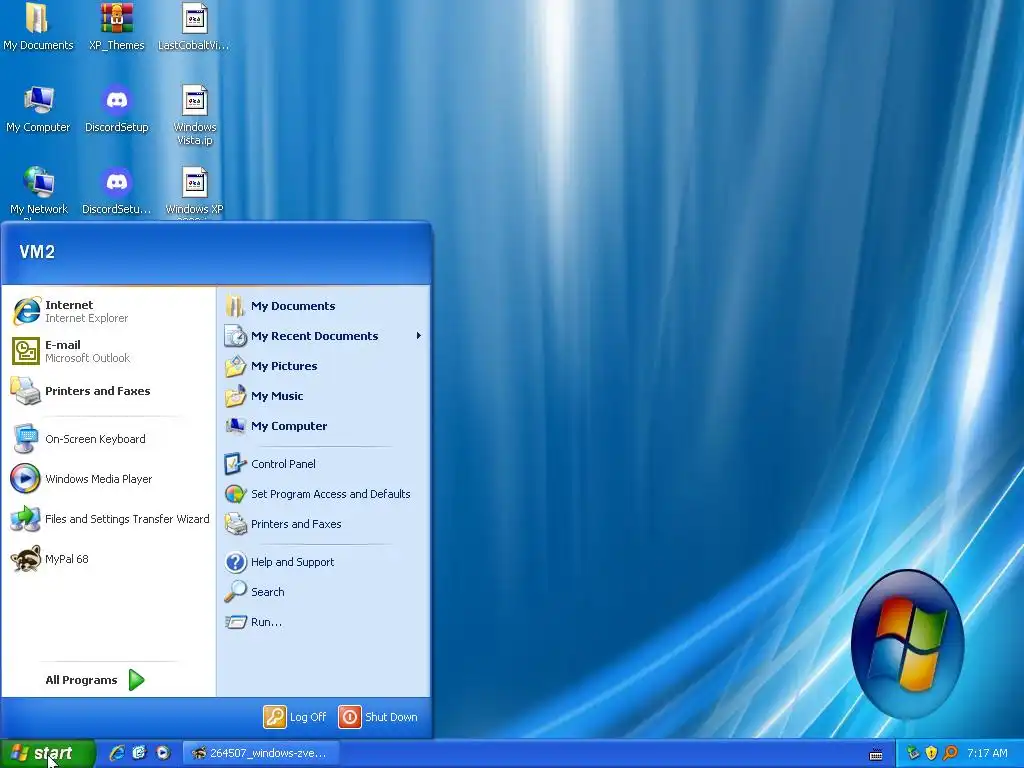The image size is (1024, 768).
Task: Select My Documents desktop icon
Action: coord(38,27)
